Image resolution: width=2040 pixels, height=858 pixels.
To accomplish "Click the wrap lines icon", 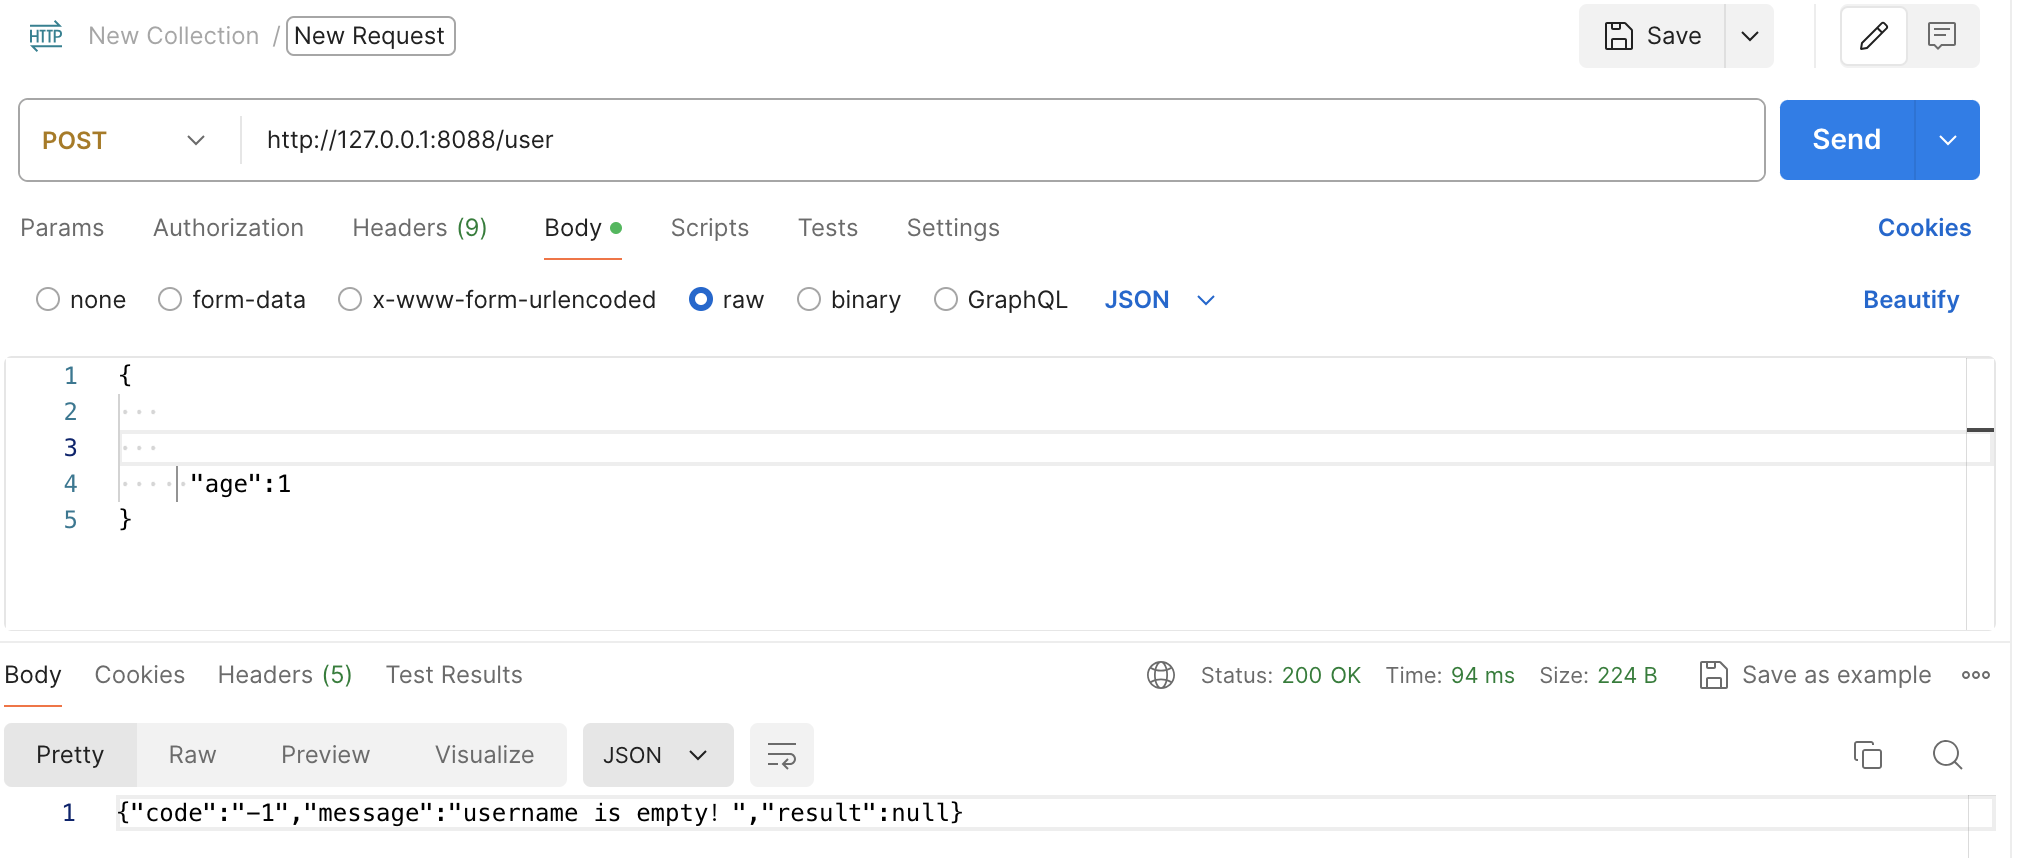I will point(781,755).
